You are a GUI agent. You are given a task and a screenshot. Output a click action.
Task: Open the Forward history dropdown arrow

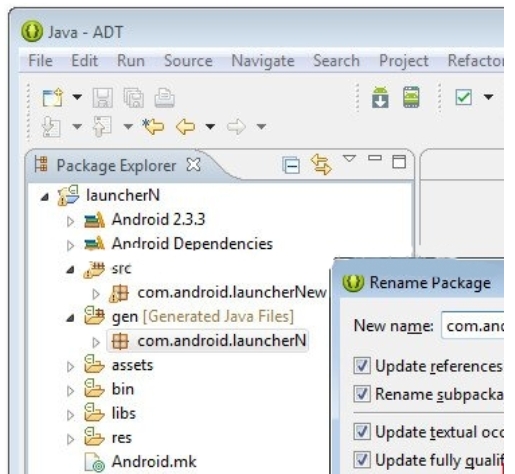pyautogui.click(x=261, y=127)
